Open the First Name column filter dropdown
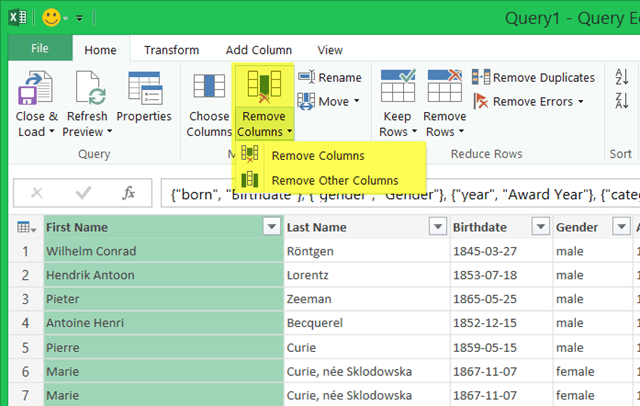Viewport: 640px width, 406px height. [x=270, y=227]
